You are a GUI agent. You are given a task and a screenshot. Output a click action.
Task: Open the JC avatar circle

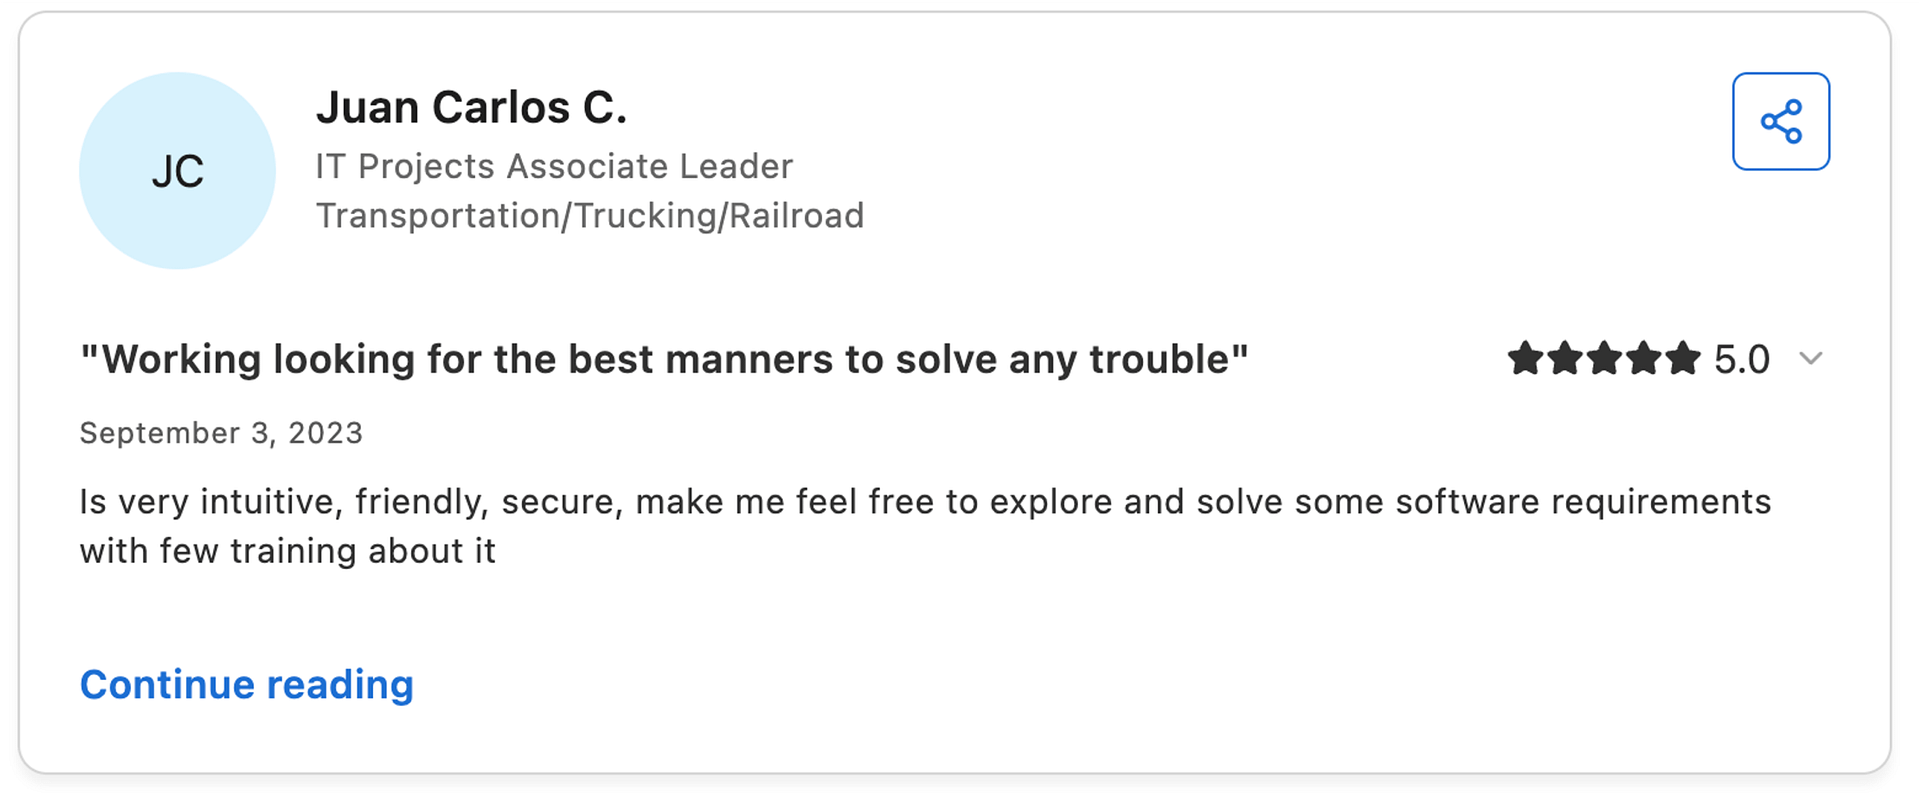pos(177,170)
